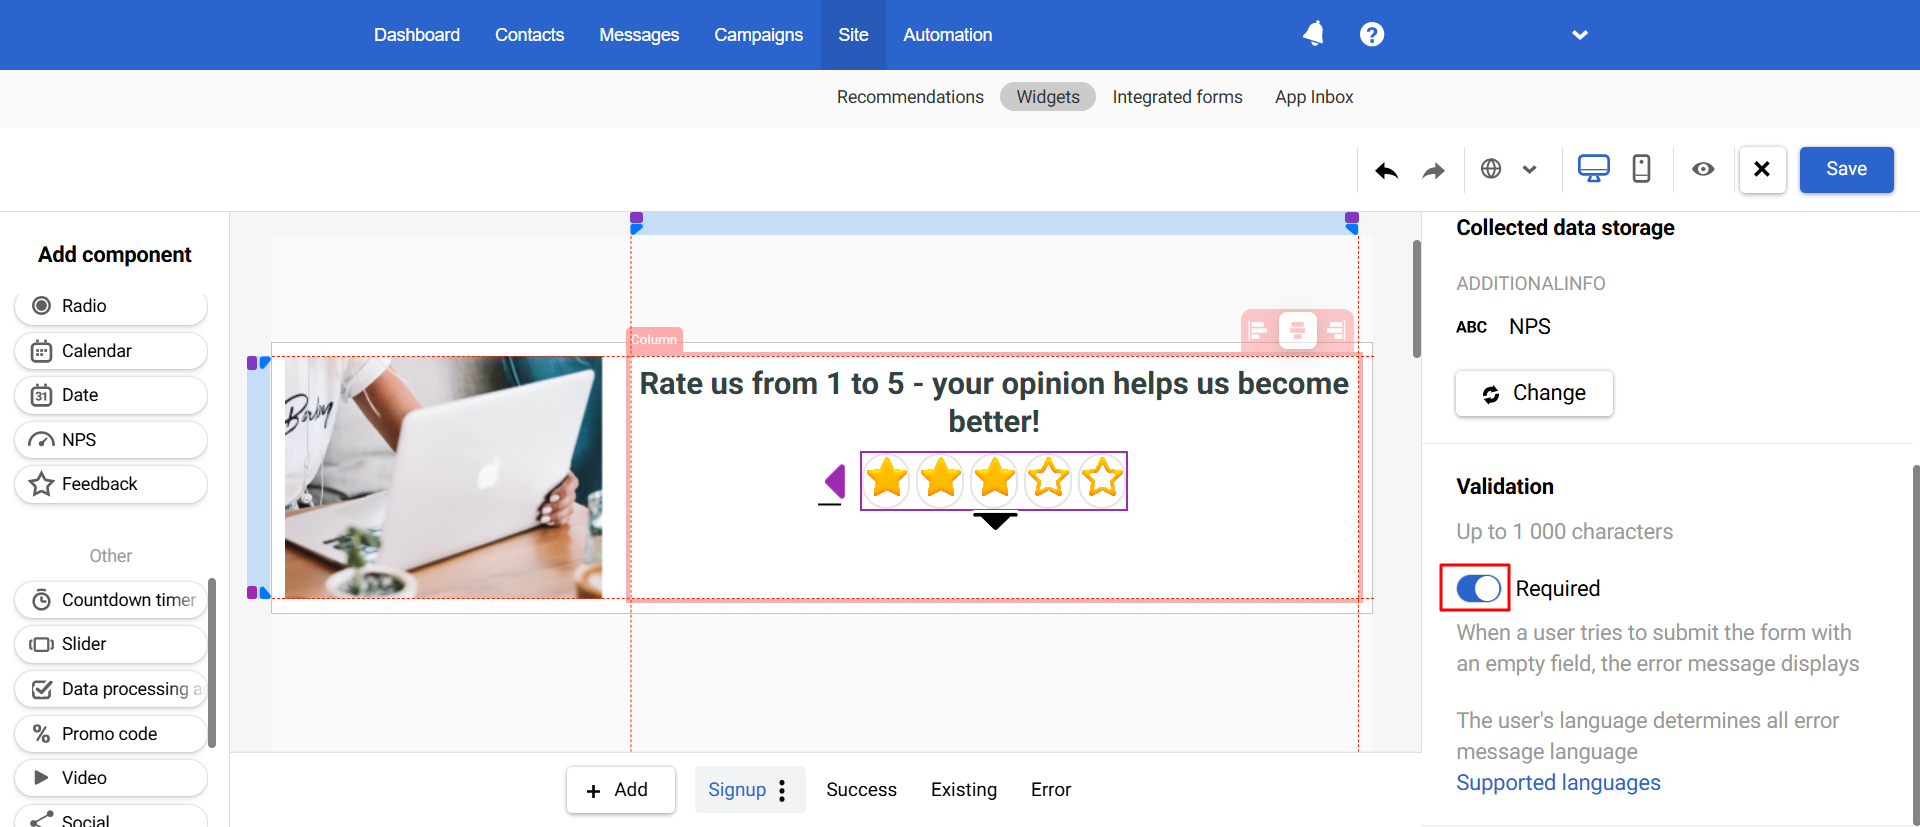Add a Slider component
Image resolution: width=1920 pixels, height=827 pixels.
[111, 644]
